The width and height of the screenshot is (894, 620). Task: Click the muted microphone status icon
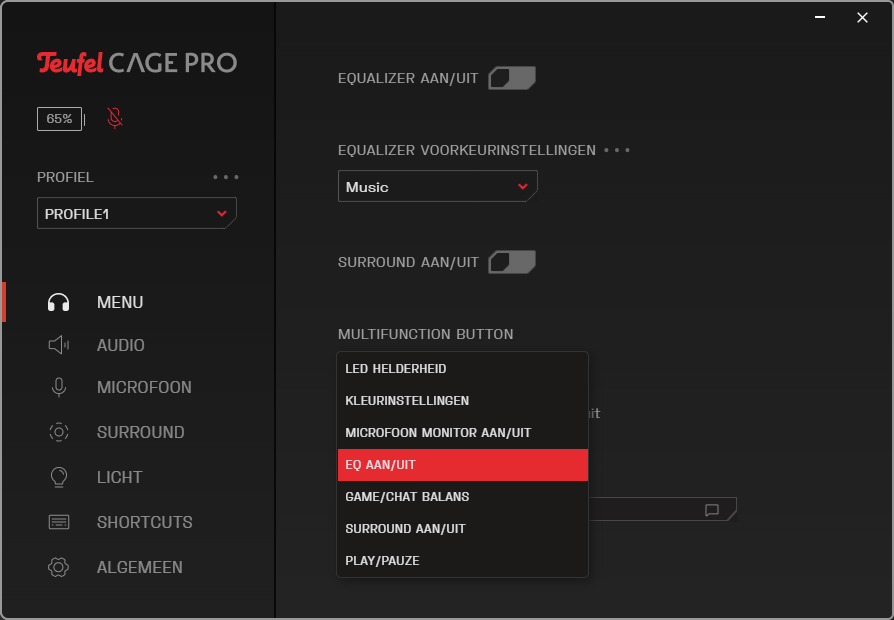[115, 118]
